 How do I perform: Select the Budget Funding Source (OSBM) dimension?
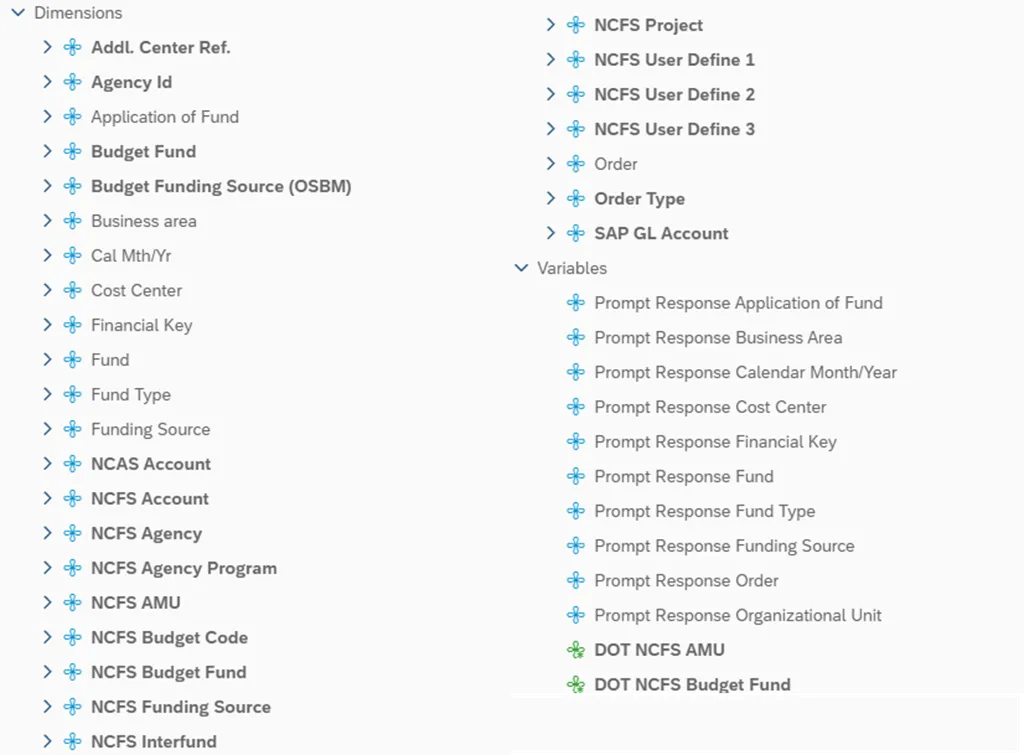tap(221, 186)
